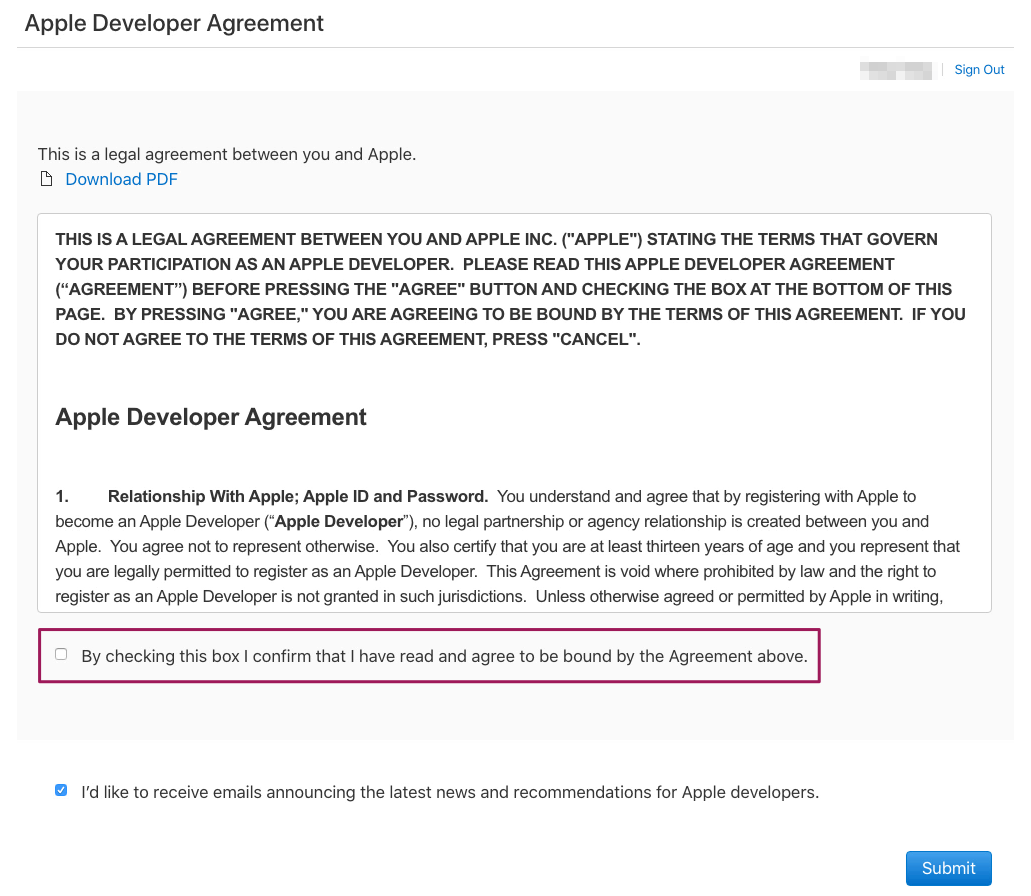
Task: Click 'This is a legal agreement' intro text
Action: point(227,154)
